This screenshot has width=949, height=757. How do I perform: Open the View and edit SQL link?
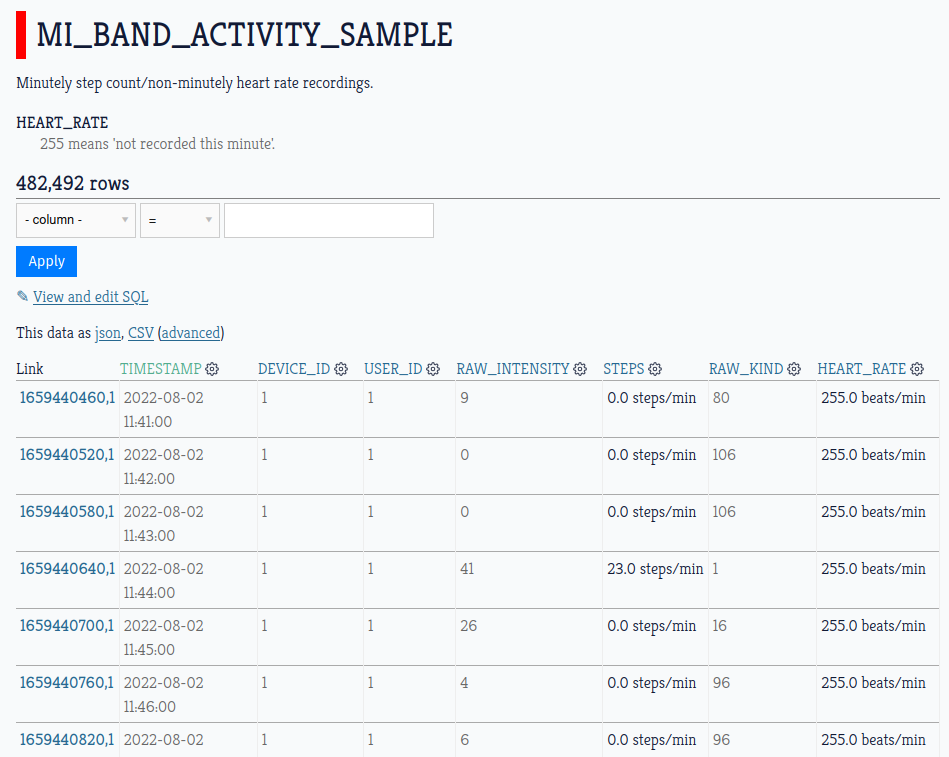pyautogui.click(x=91, y=297)
